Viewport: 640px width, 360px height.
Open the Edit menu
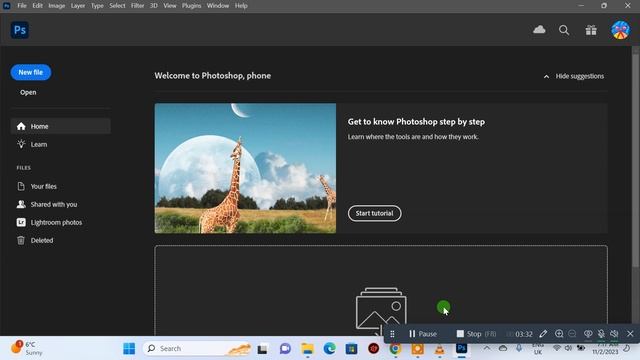pyautogui.click(x=38, y=6)
